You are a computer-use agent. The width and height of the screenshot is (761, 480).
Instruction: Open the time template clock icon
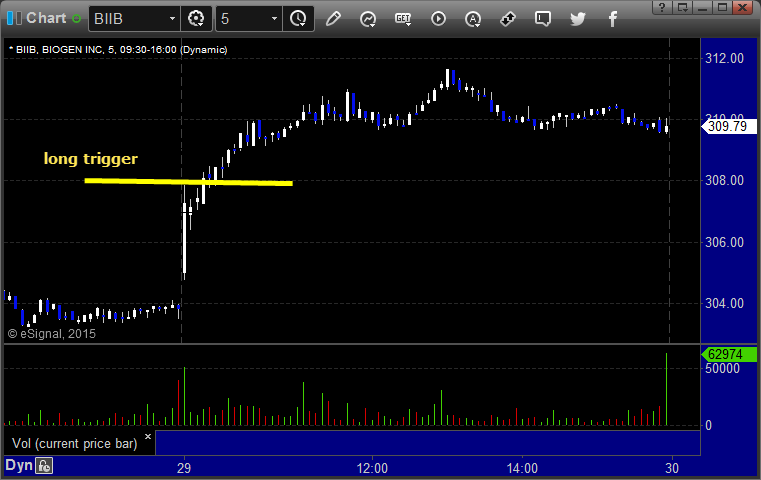298,19
